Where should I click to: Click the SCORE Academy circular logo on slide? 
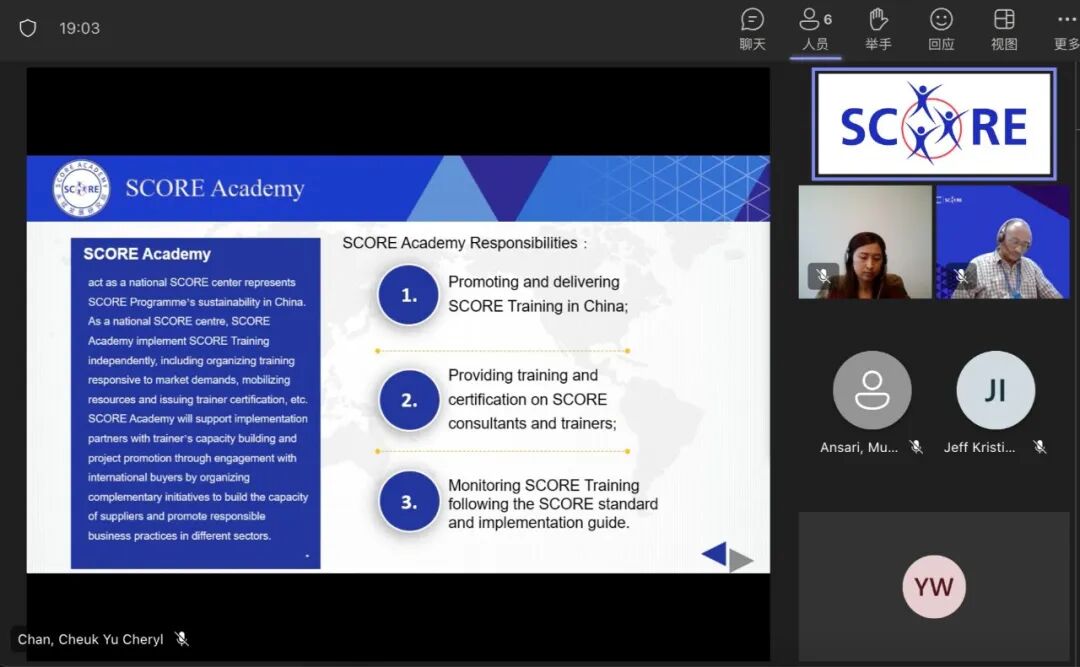[x=82, y=188]
